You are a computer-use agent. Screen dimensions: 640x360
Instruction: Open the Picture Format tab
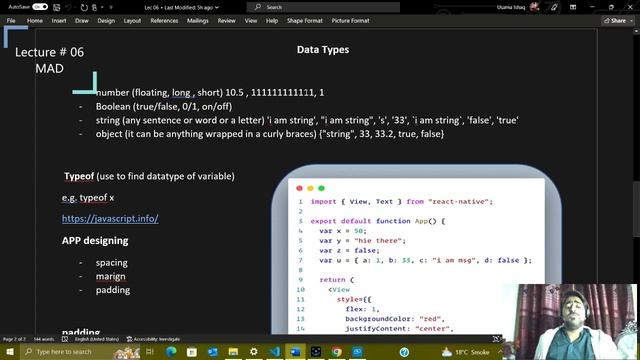(350, 20)
